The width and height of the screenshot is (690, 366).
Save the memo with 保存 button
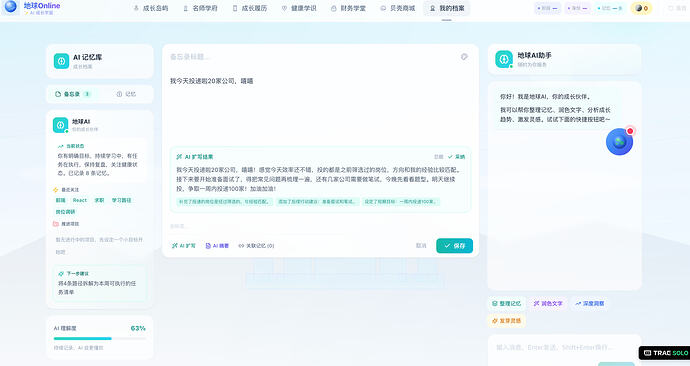click(455, 245)
